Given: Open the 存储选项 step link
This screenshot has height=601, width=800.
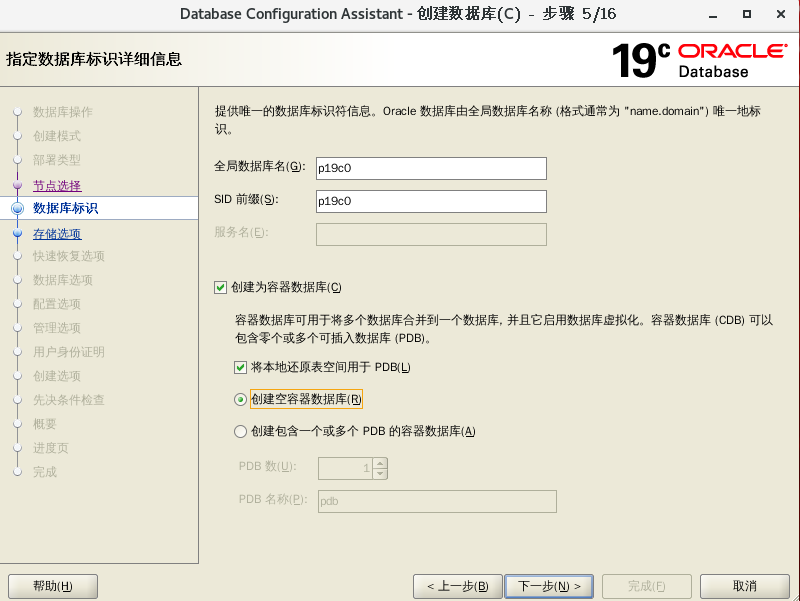Looking at the screenshot, I should pyautogui.click(x=57, y=234).
